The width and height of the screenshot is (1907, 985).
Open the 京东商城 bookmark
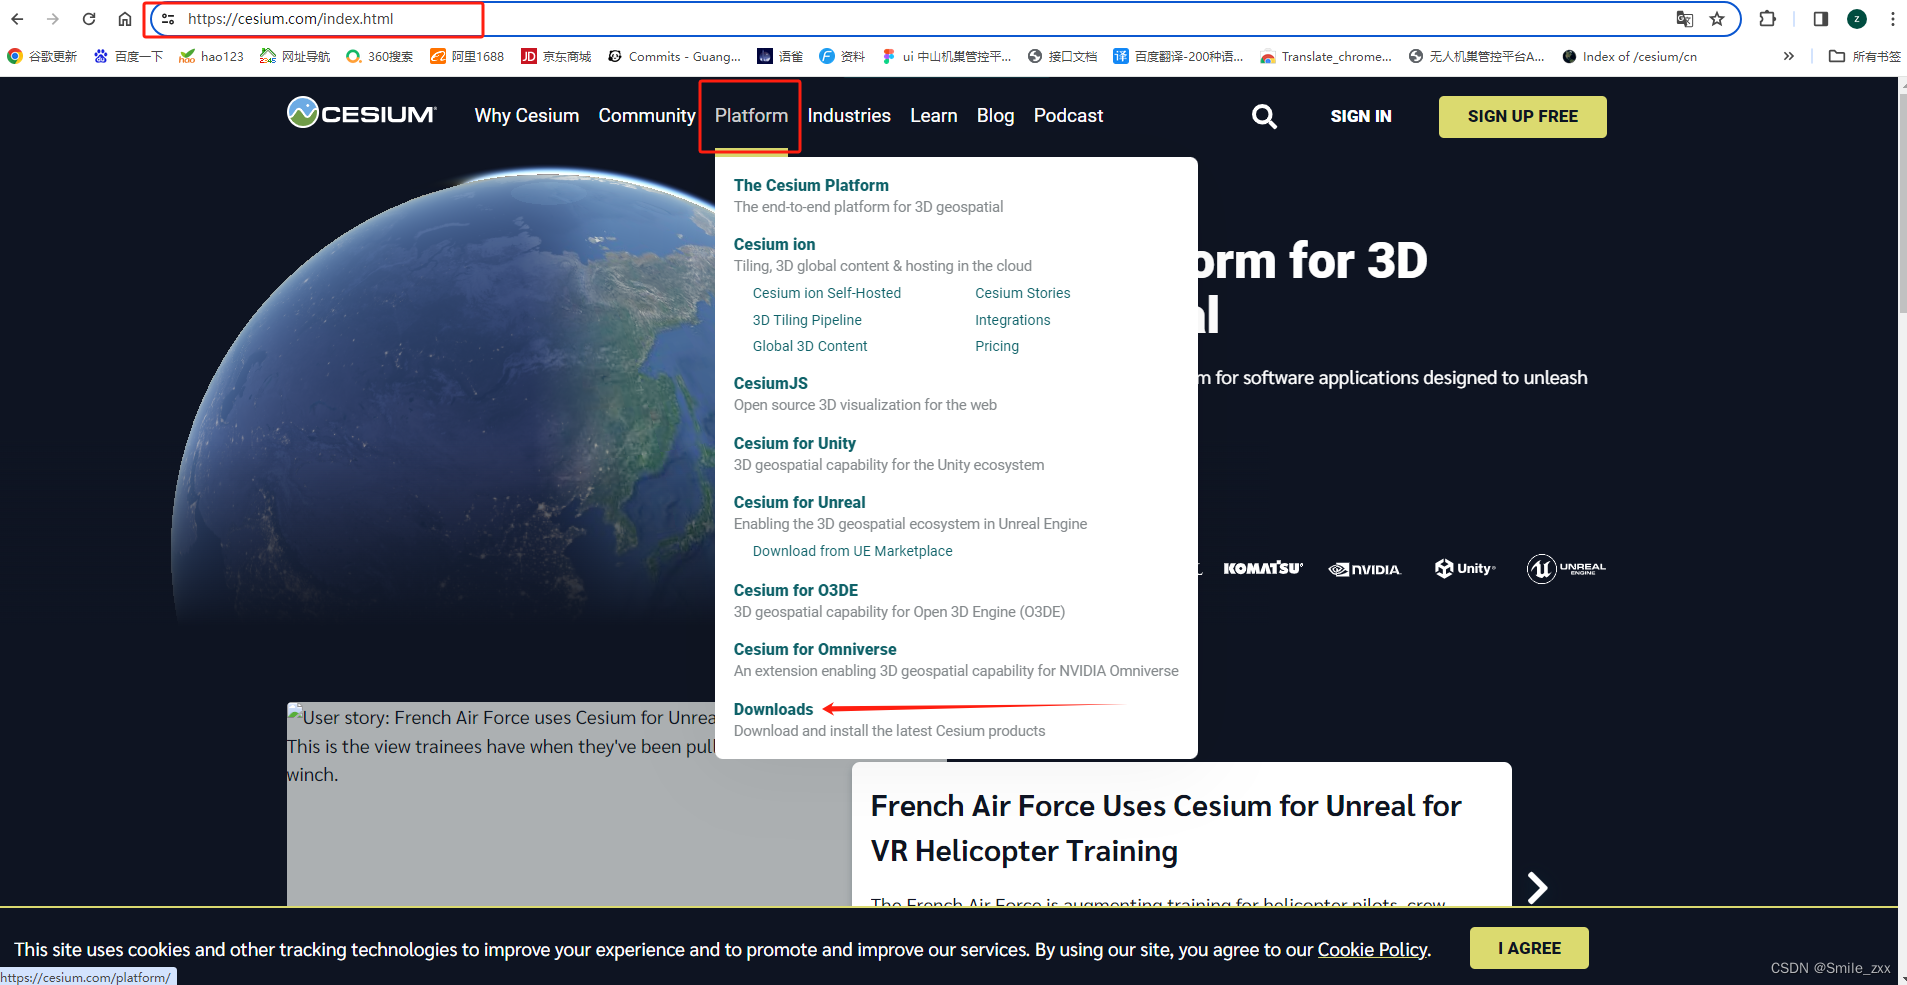click(556, 56)
